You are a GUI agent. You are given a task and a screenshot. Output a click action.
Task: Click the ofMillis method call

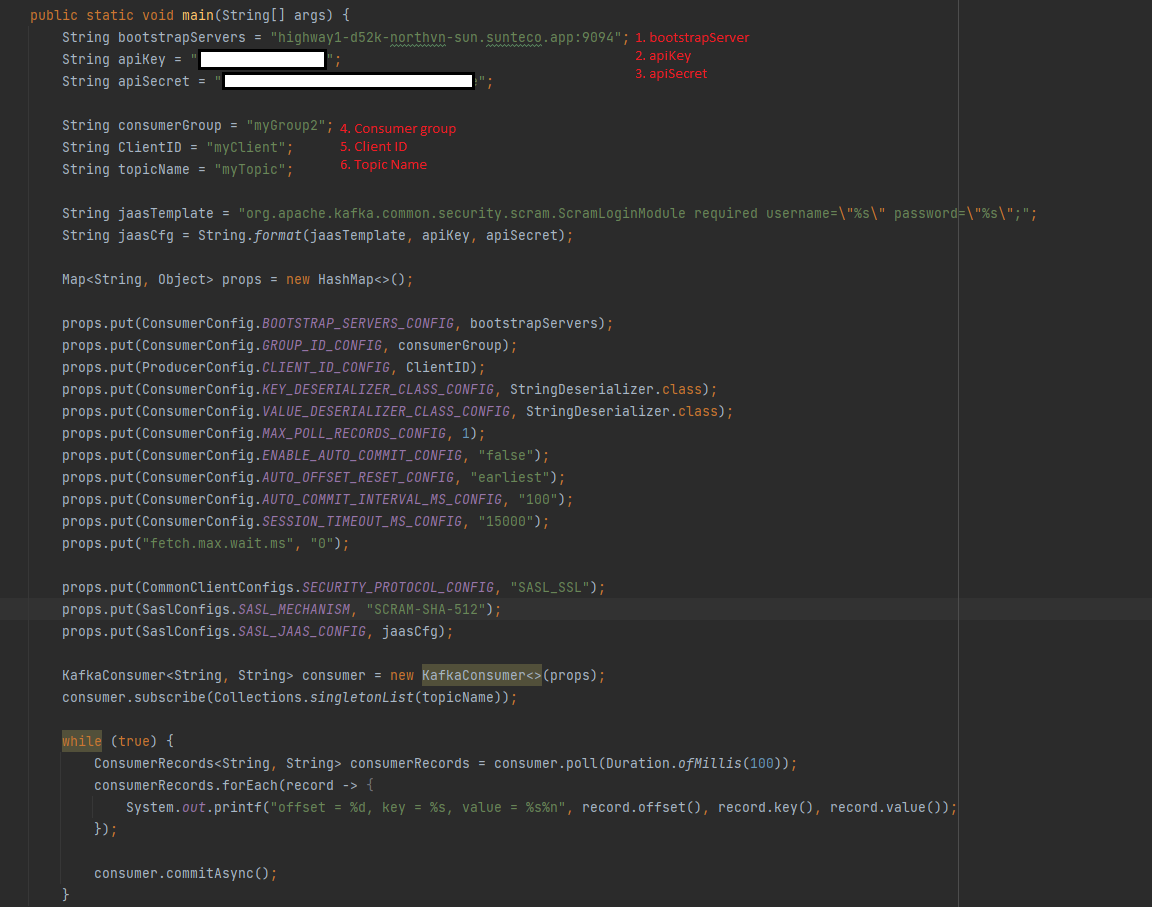click(x=710, y=764)
